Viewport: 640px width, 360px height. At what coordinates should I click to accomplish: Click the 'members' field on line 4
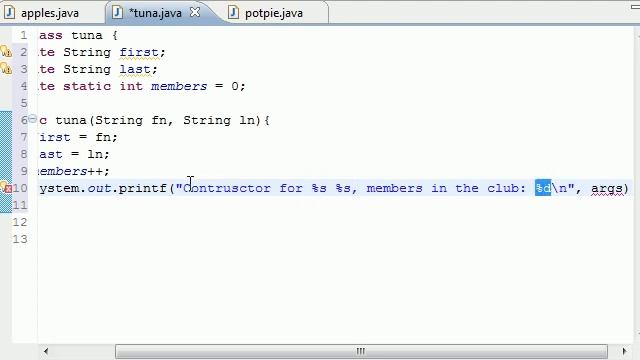[x=179, y=86]
